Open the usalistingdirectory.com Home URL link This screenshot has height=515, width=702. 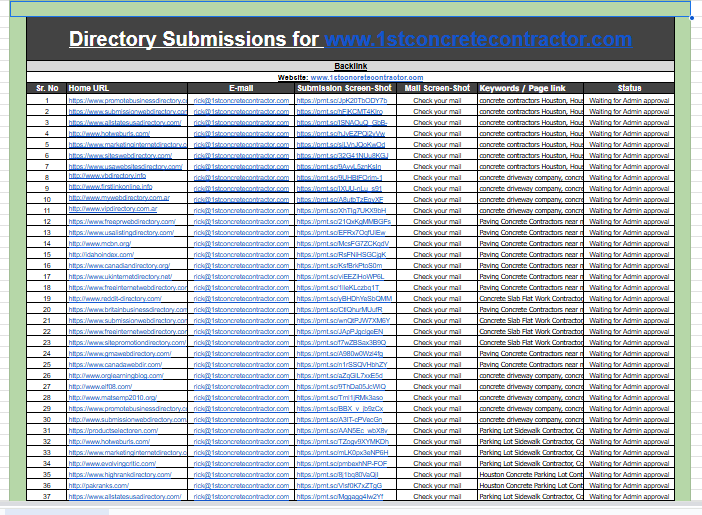tap(121, 232)
